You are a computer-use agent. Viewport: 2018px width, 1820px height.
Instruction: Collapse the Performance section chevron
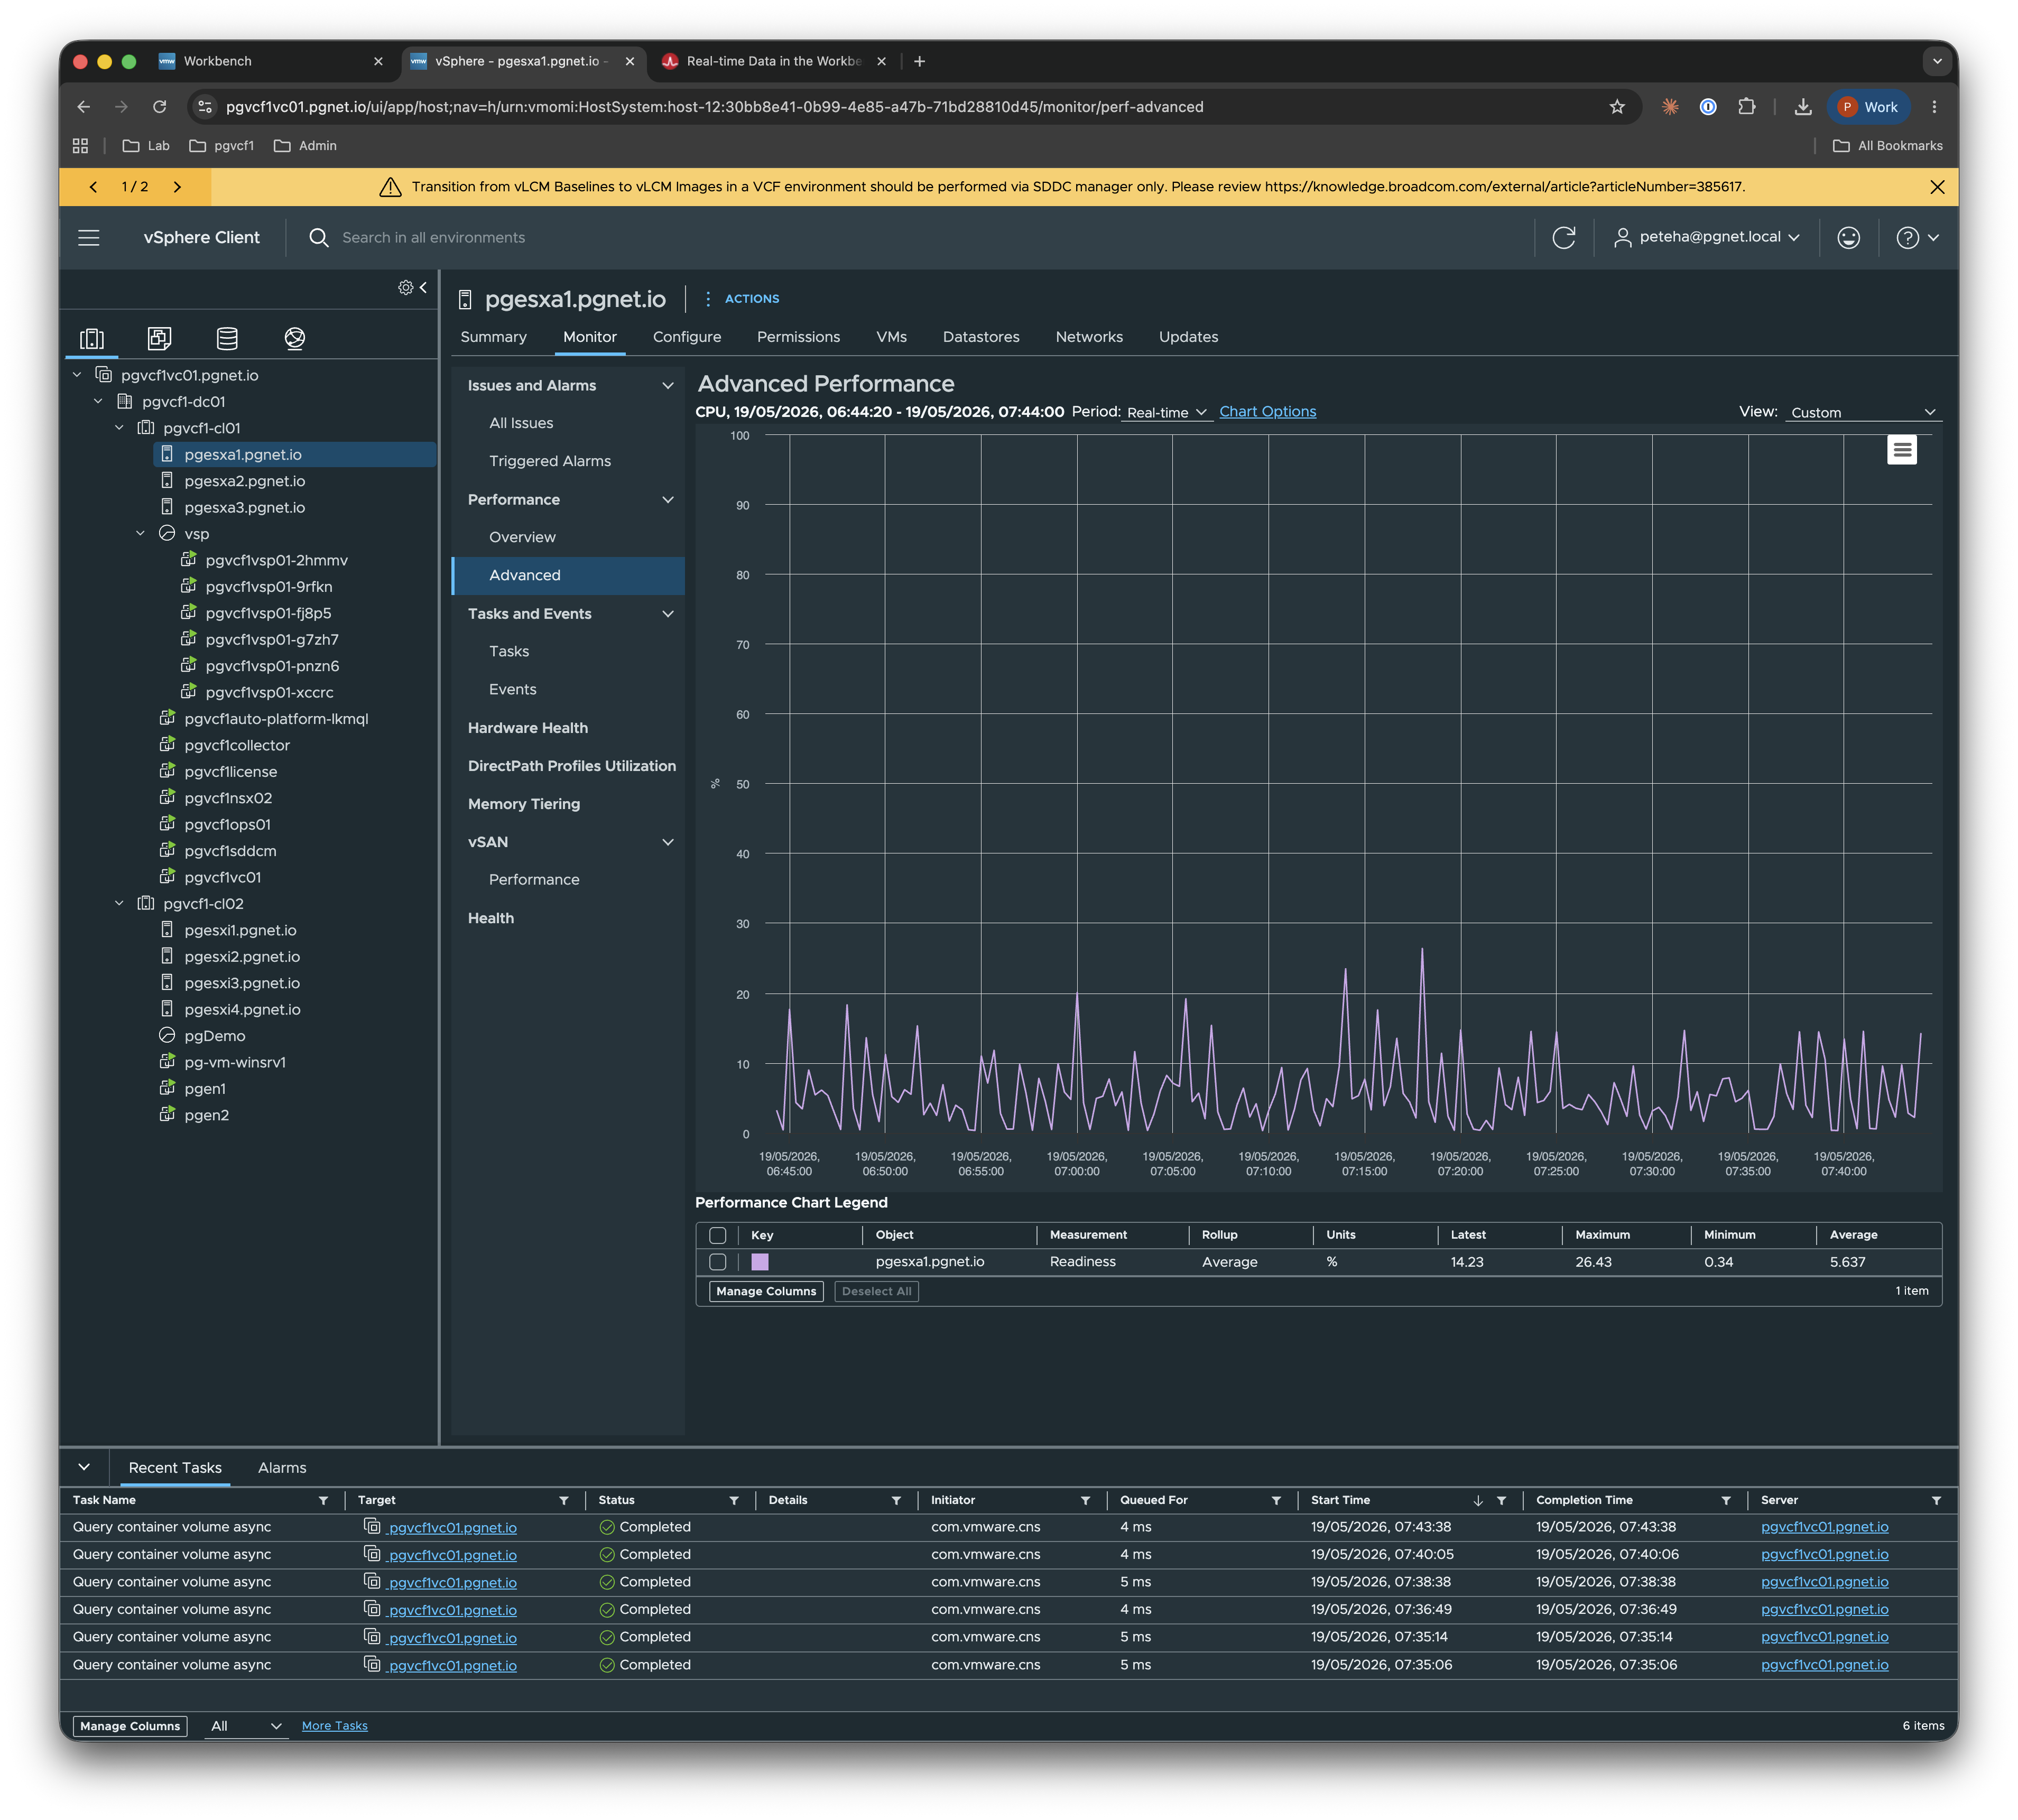click(x=668, y=500)
